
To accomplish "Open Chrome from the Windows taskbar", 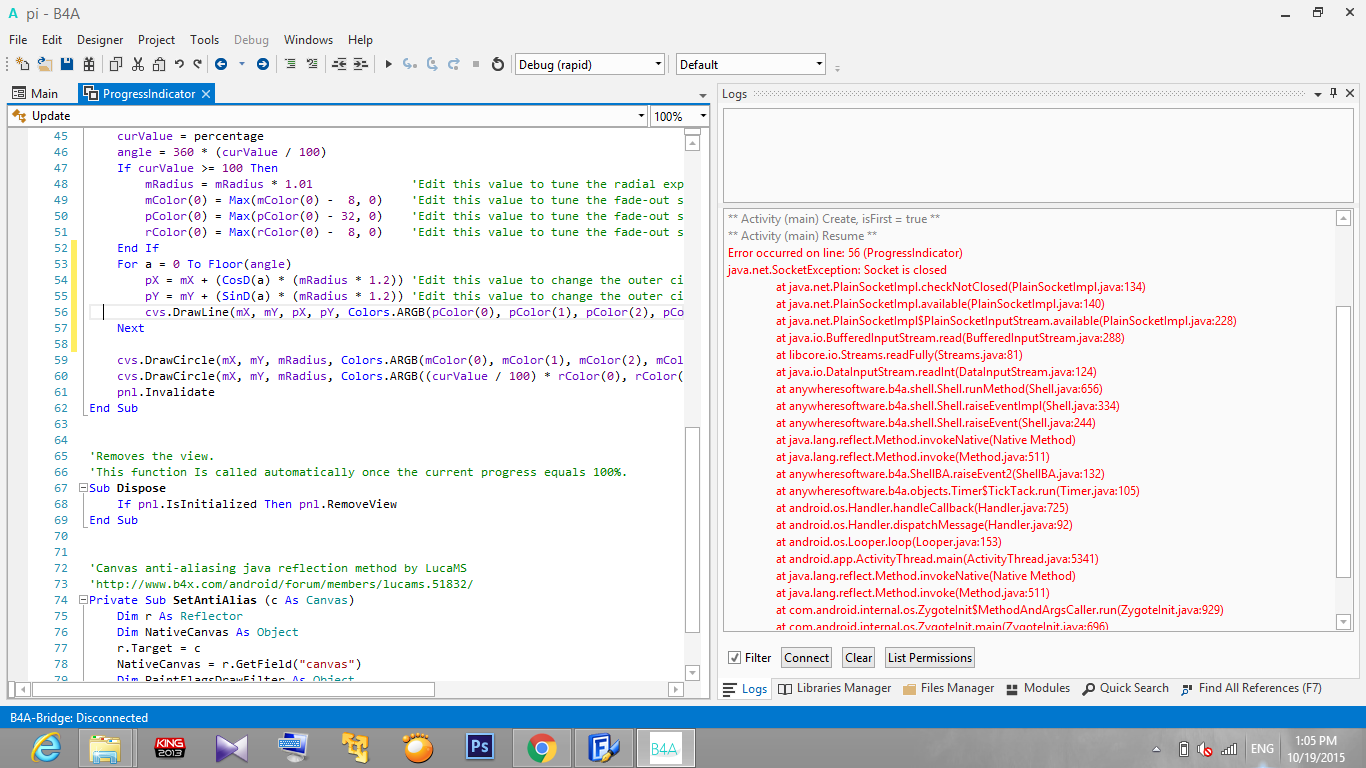I will 542,747.
